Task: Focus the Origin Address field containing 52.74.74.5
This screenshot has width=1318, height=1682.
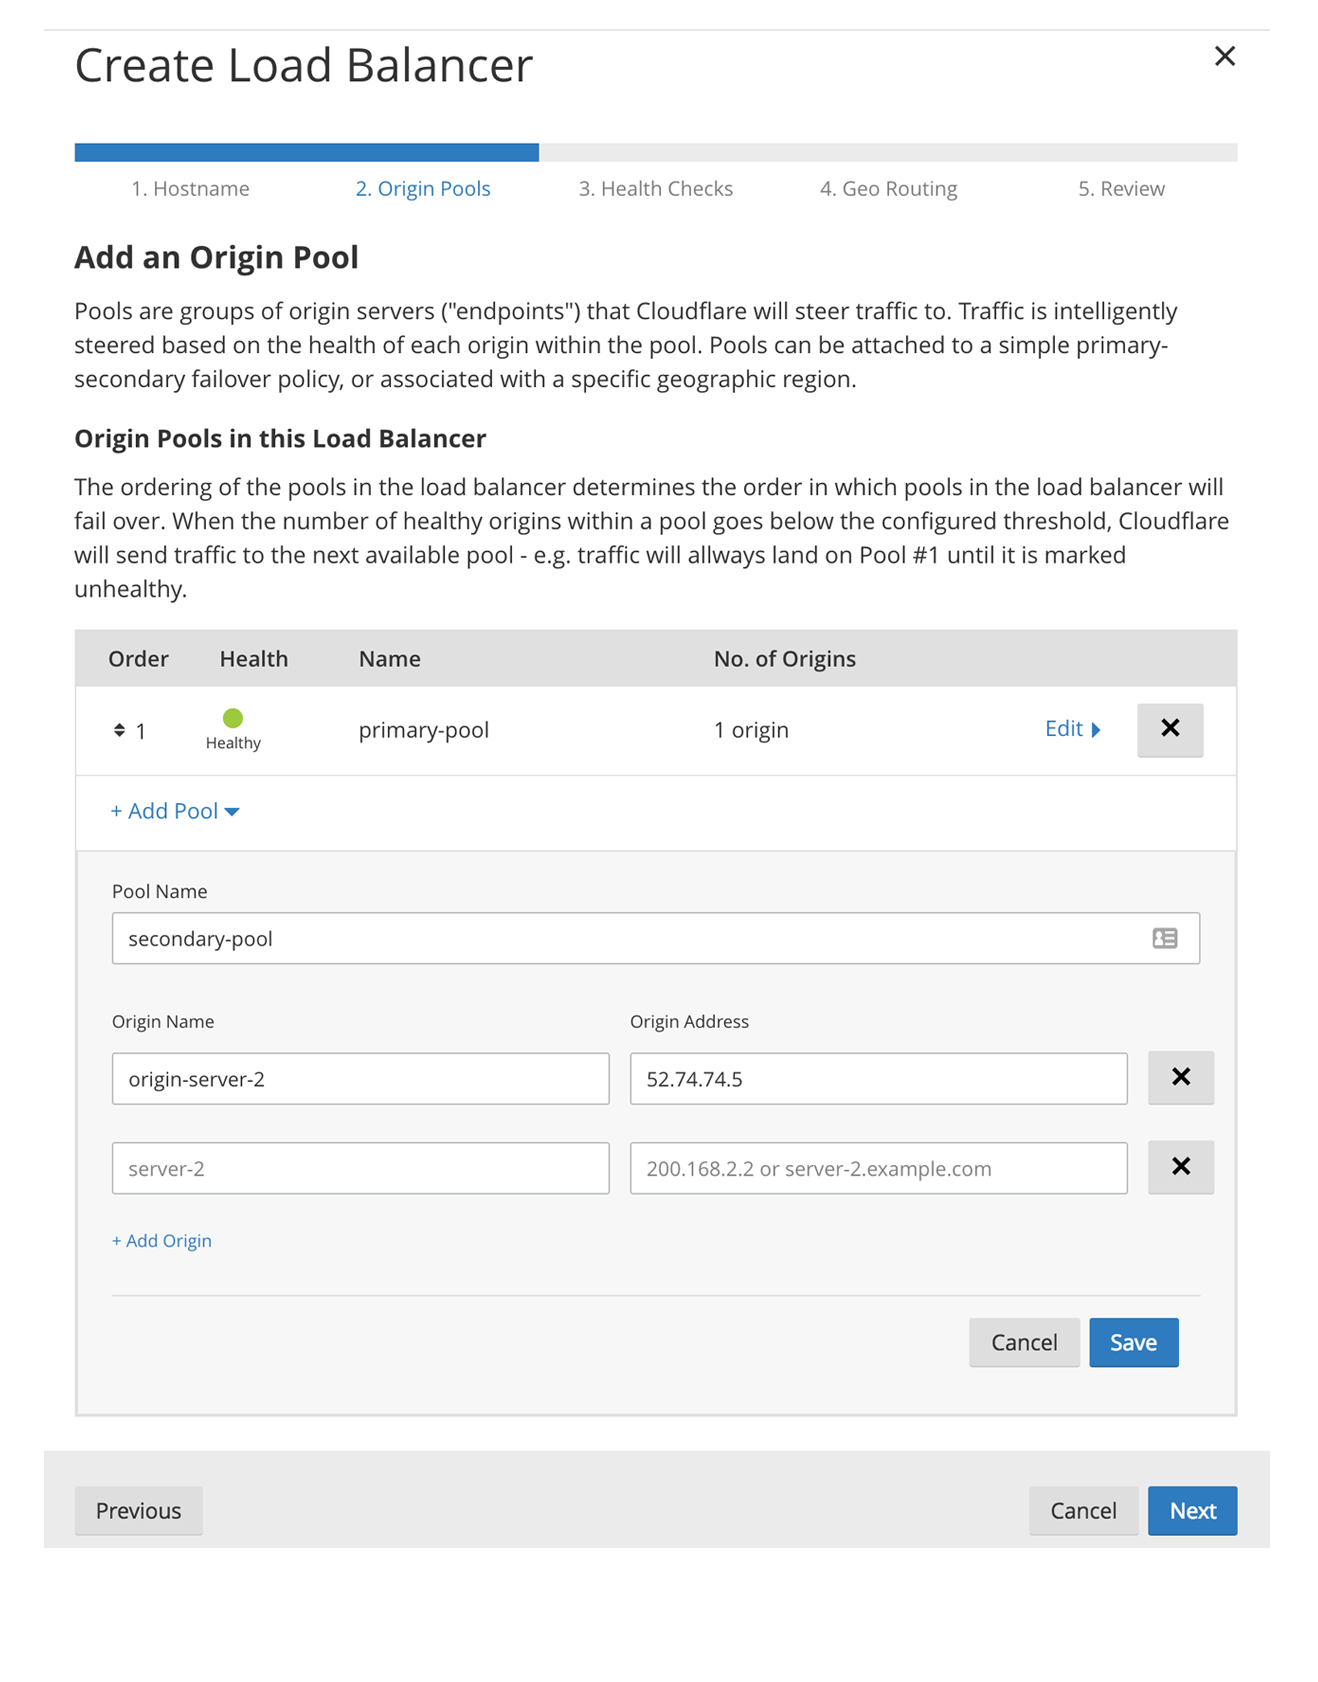Action: (x=877, y=1079)
